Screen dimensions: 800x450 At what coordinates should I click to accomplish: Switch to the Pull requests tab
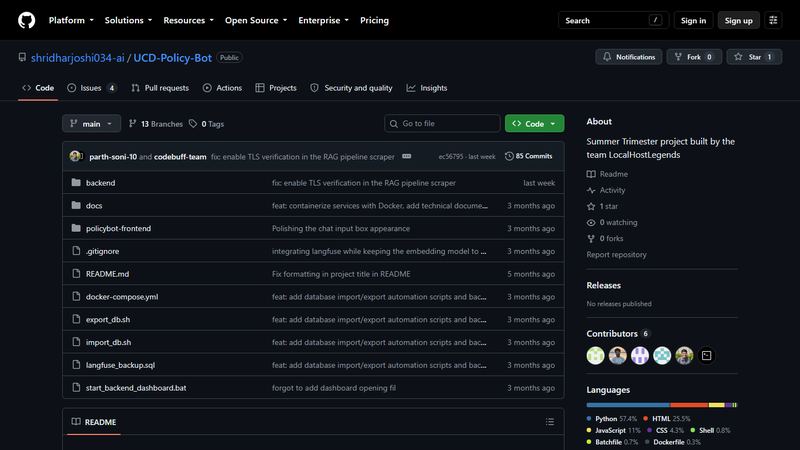pos(160,88)
